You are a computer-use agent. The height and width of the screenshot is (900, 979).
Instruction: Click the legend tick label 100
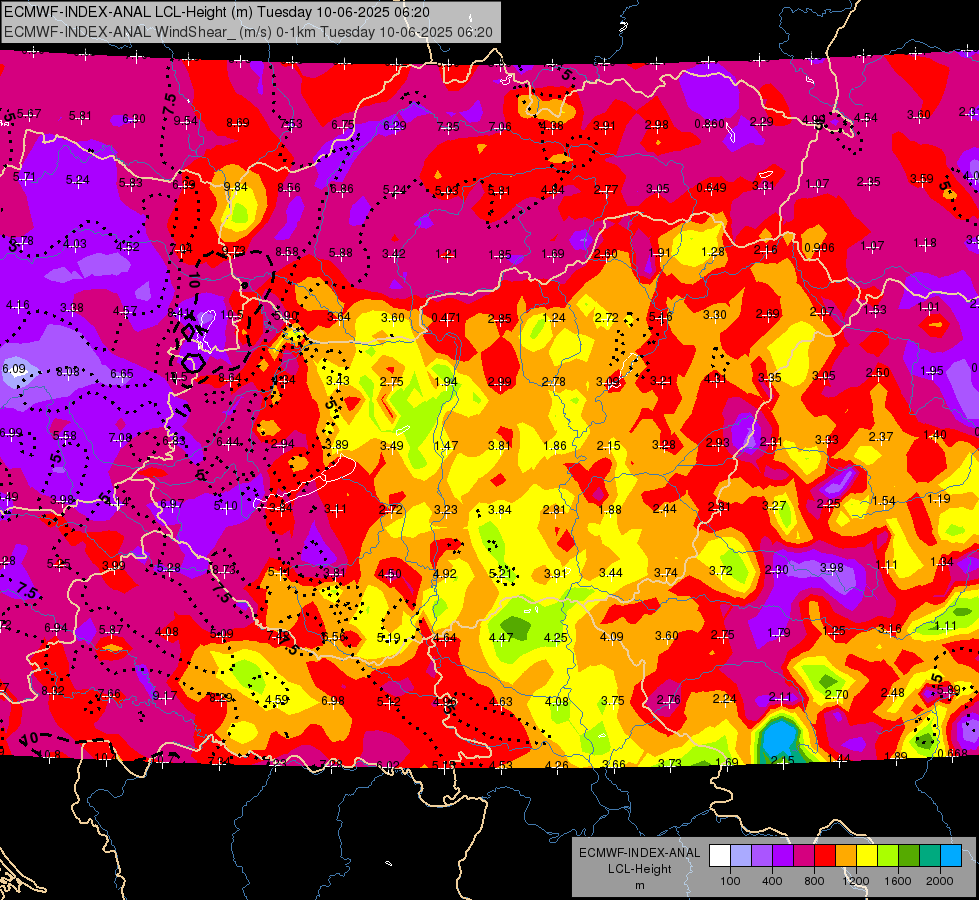click(730, 881)
